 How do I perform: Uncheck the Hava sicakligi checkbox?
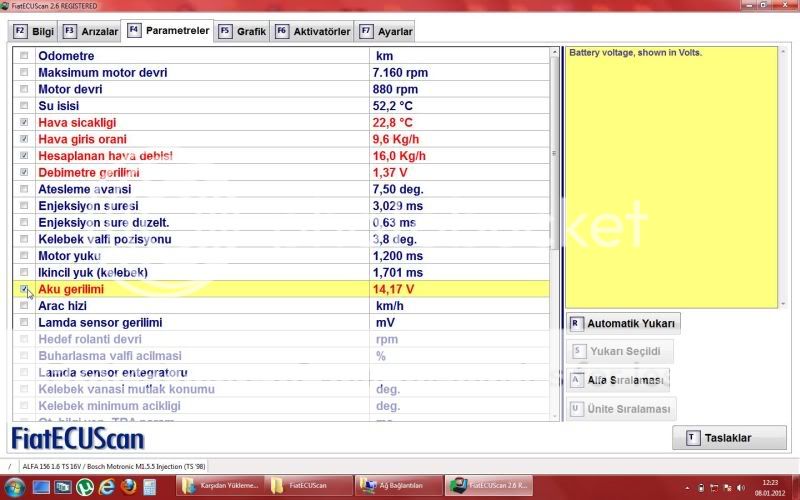point(24,122)
